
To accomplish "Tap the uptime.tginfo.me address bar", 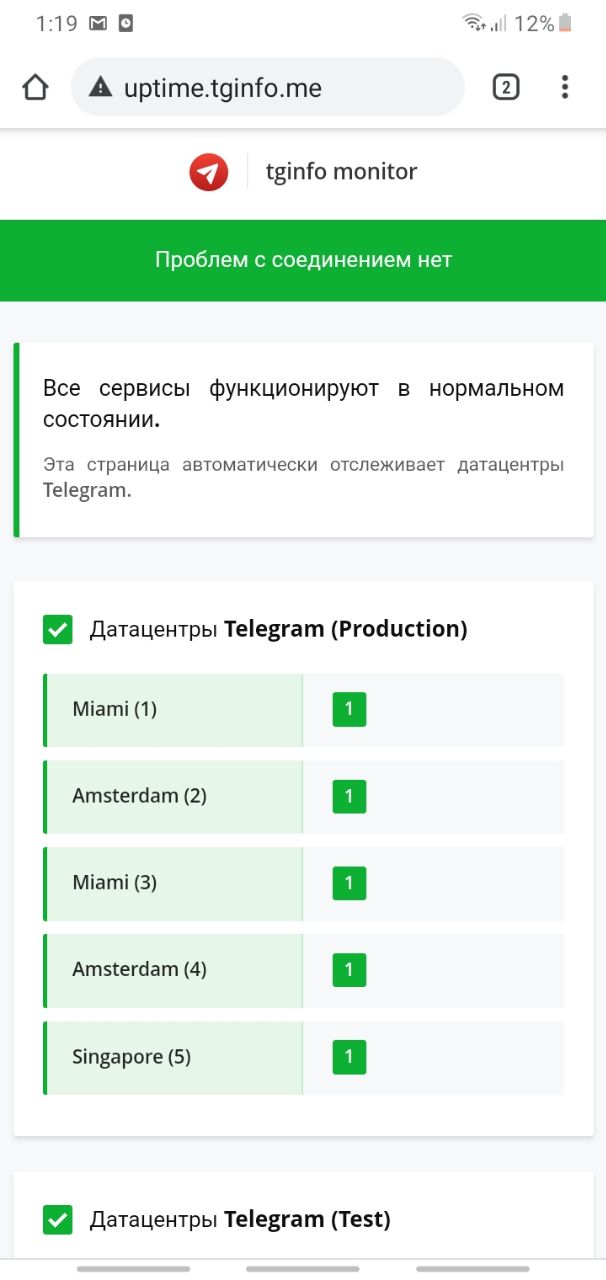I will [268, 88].
